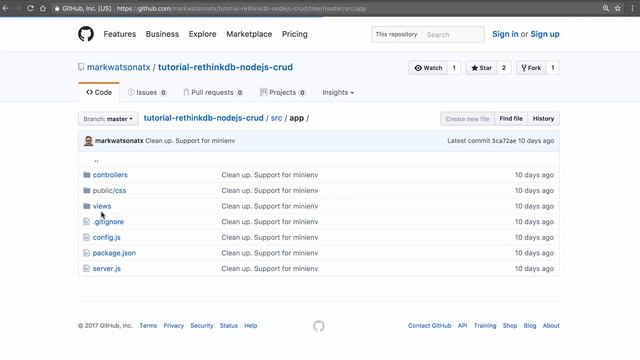The image size is (640, 360).
Task: Click the GitHub octocat logo in header
Action: click(x=86, y=34)
